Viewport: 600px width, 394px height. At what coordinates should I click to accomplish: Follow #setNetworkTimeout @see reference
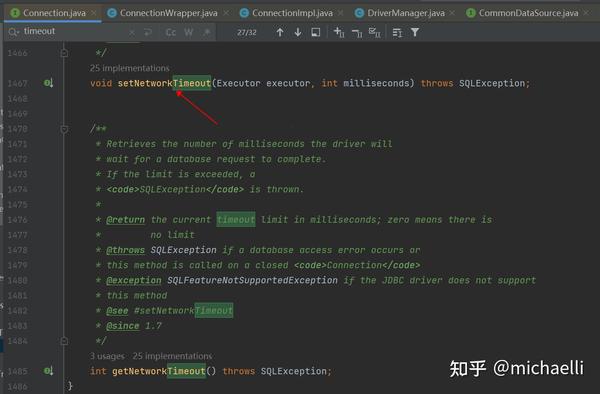[183, 311]
